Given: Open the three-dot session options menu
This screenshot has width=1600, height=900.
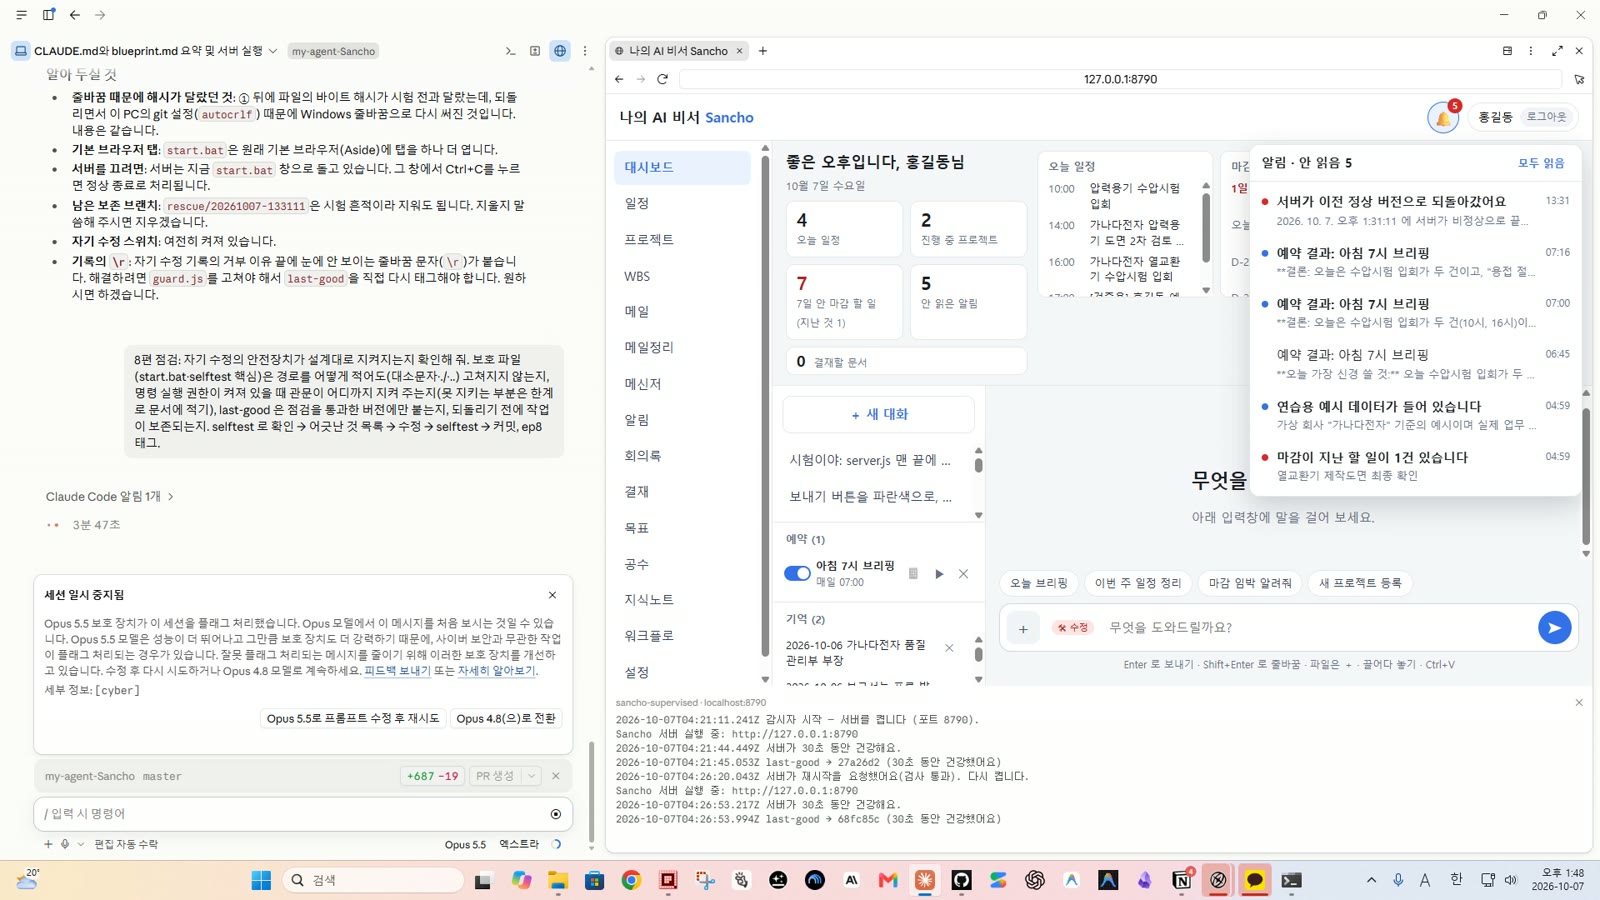Looking at the screenshot, I should click(x=585, y=51).
